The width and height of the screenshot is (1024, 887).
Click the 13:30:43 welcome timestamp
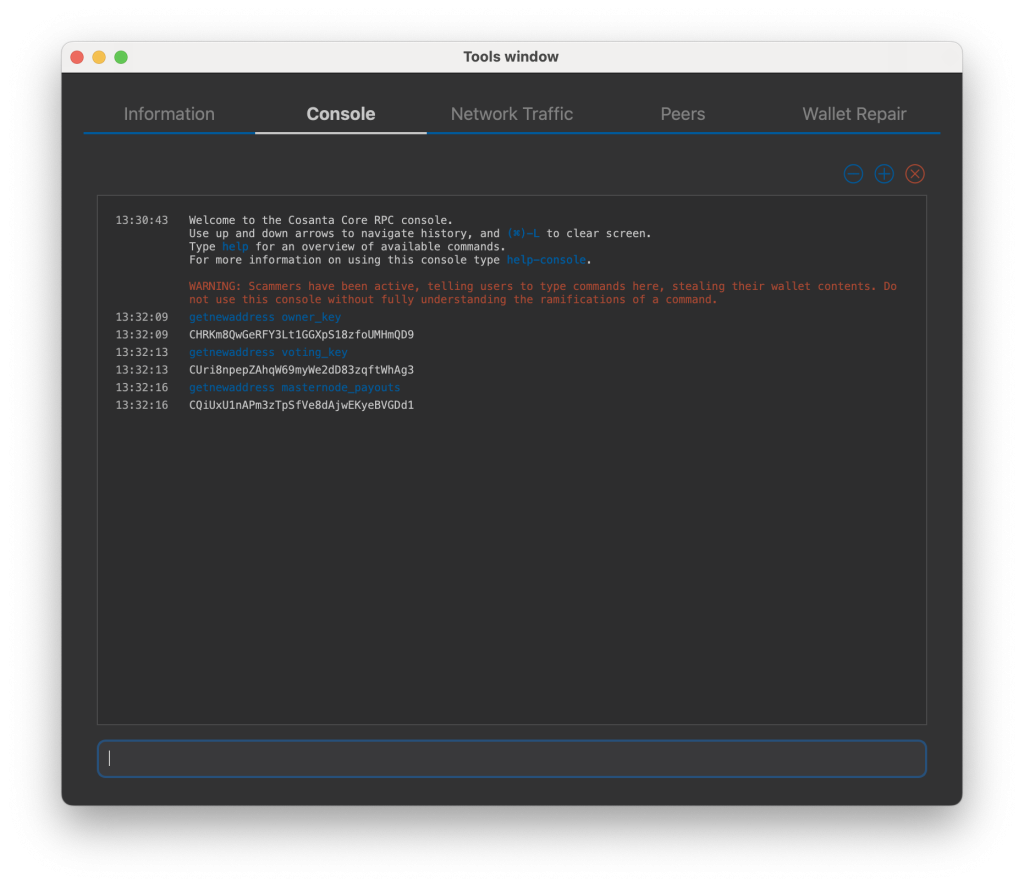(x=142, y=220)
